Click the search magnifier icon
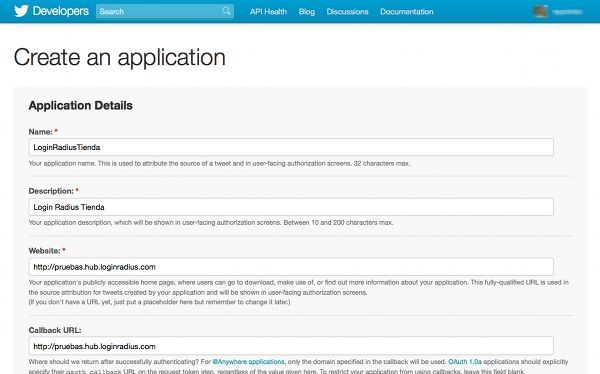The image size is (600, 374). pos(226,11)
